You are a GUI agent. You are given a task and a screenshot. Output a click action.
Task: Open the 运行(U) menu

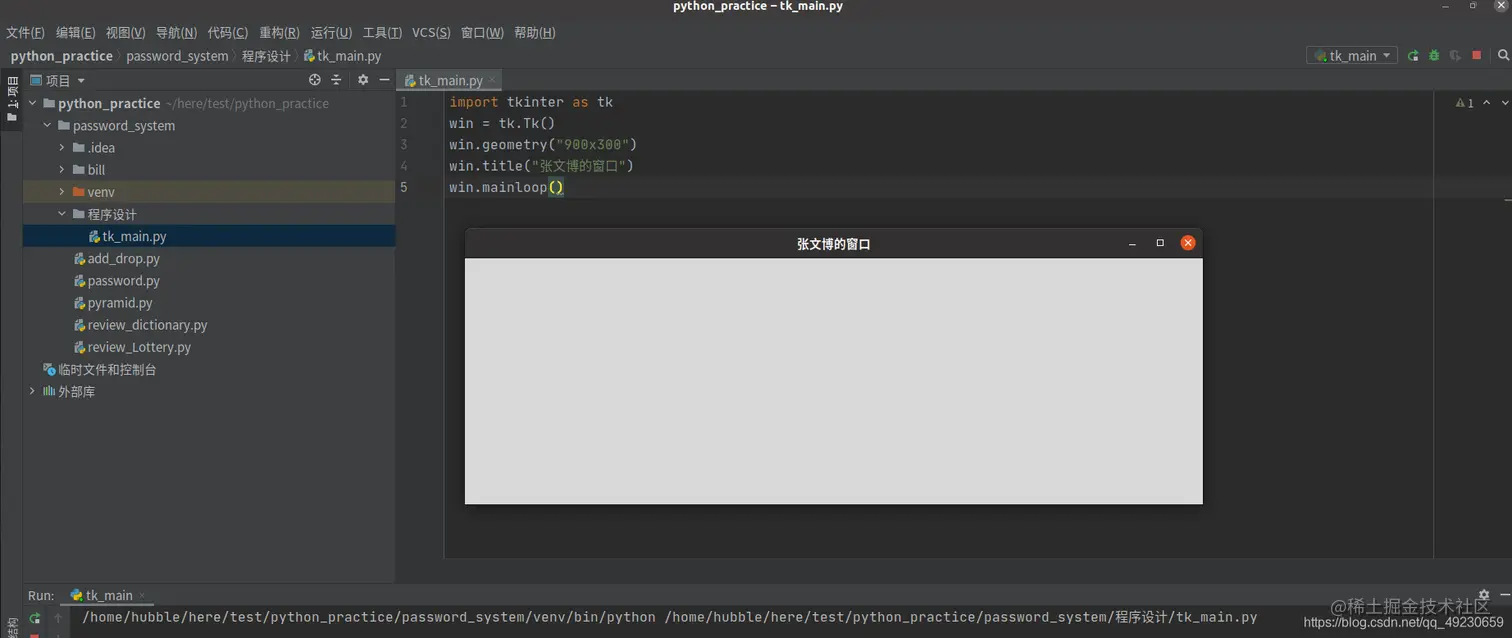pyautogui.click(x=331, y=33)
